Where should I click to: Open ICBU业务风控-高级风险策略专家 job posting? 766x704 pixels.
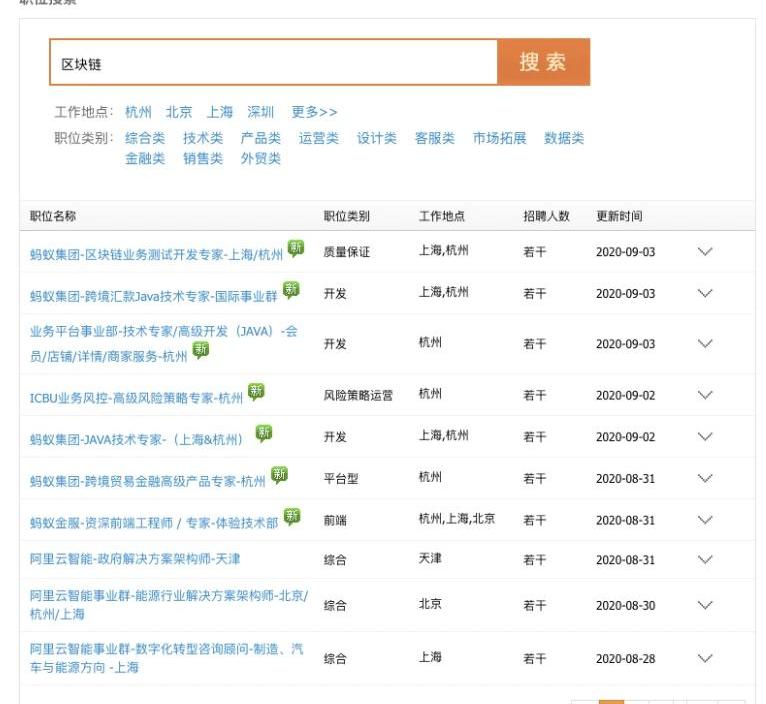click(x=136, y=398)
